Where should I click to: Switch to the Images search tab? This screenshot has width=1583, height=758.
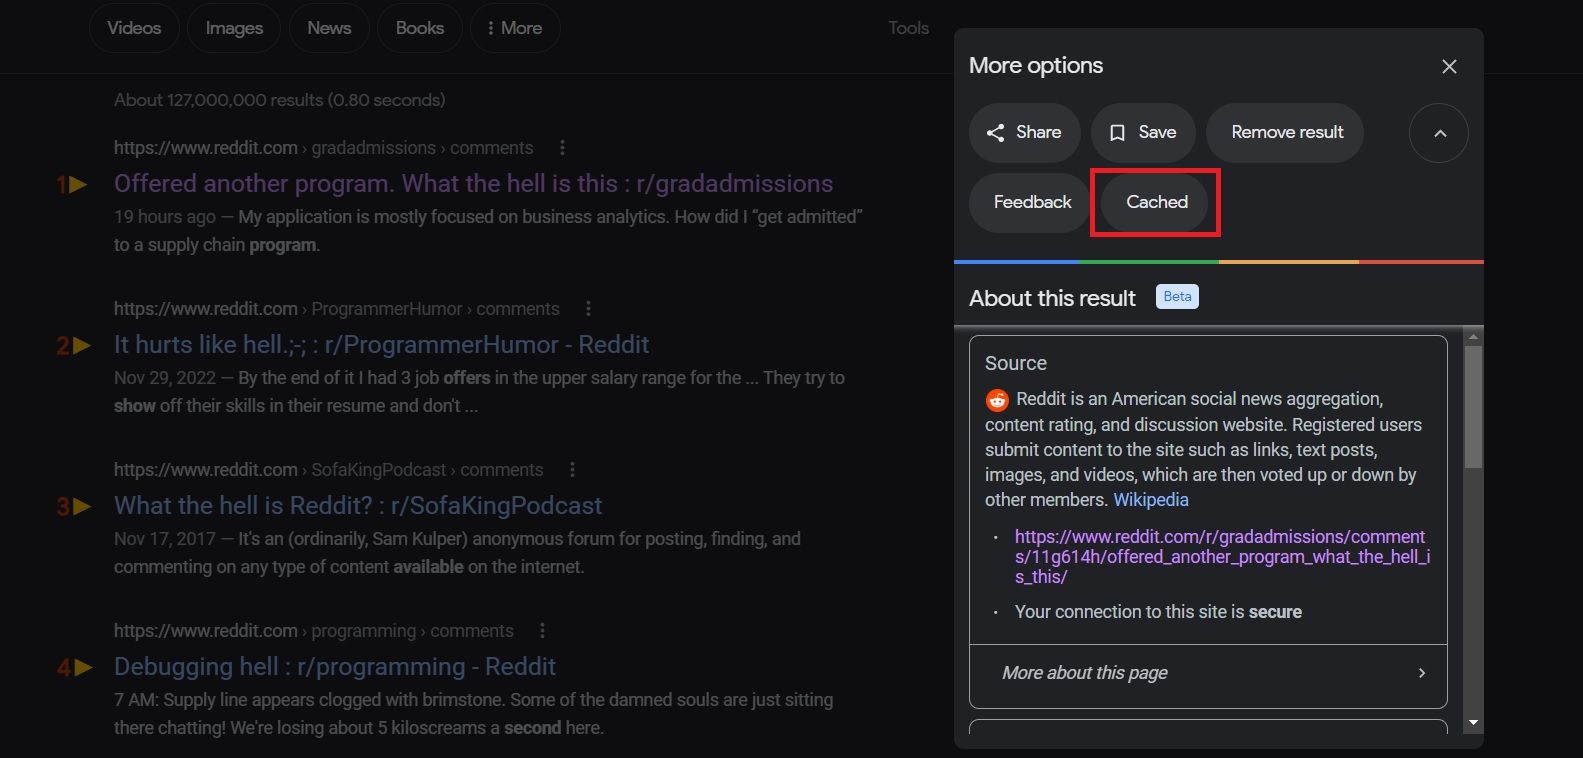234,28
